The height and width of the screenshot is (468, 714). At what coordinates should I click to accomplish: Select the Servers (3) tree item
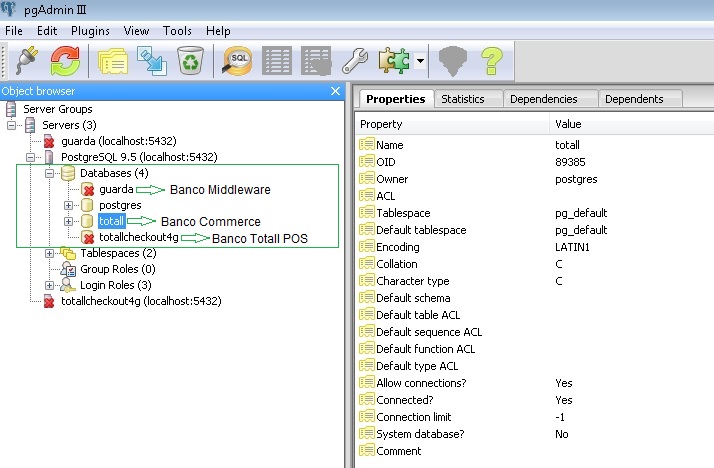pyautogui.click(x=69, y=125)
